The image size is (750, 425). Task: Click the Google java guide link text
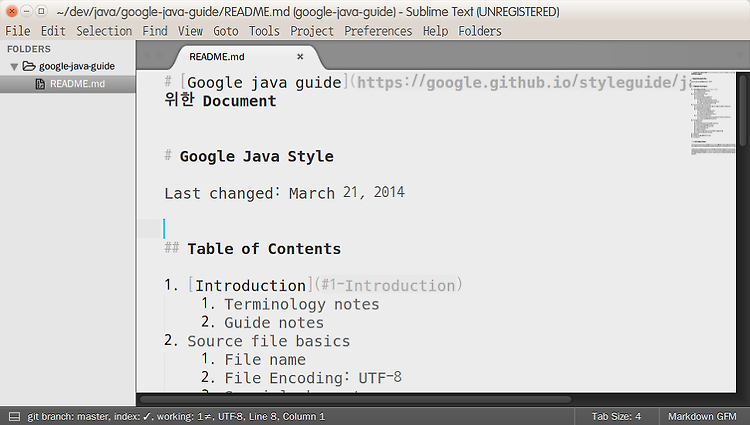pos(264,83)
